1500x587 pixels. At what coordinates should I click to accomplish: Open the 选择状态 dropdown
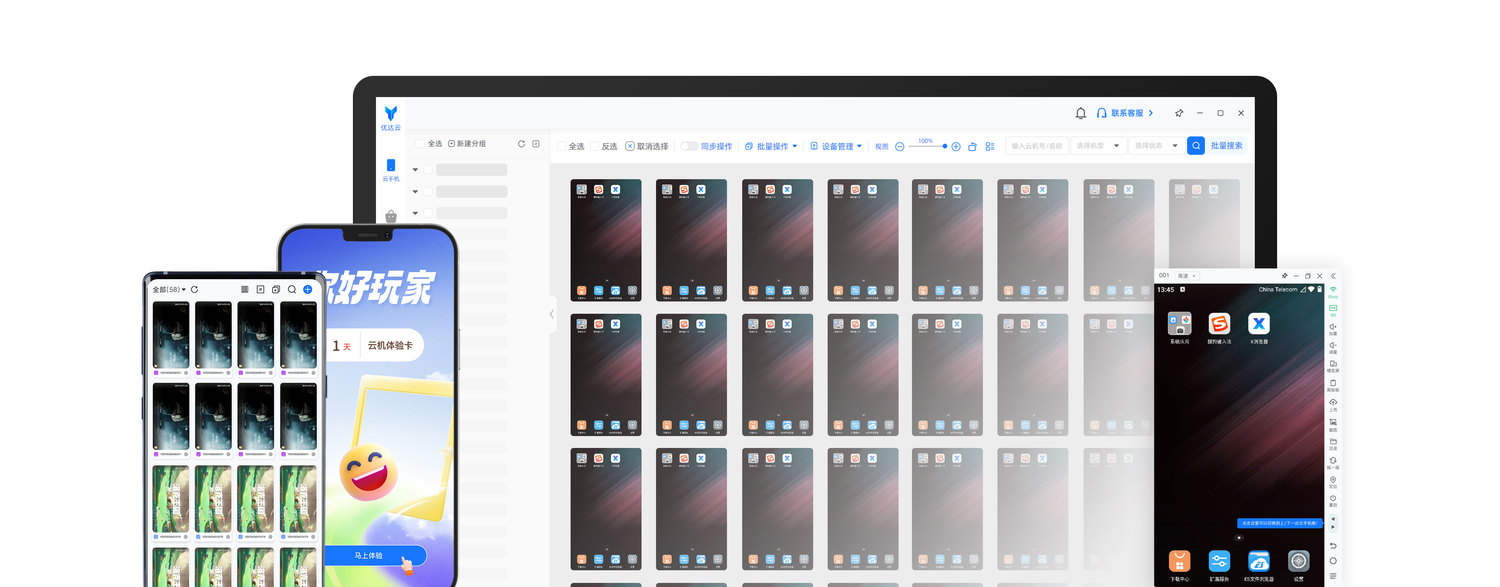coord(1156,146)
